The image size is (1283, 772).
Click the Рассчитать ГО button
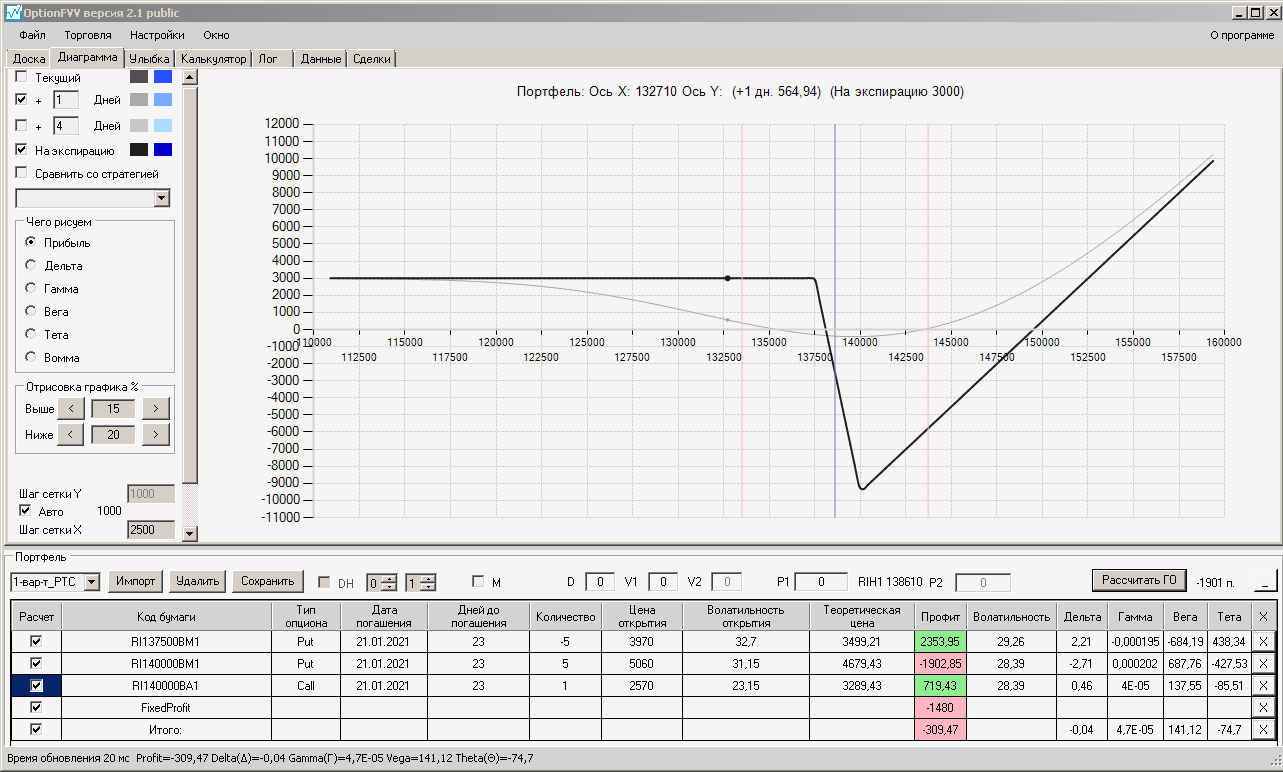1139,580
